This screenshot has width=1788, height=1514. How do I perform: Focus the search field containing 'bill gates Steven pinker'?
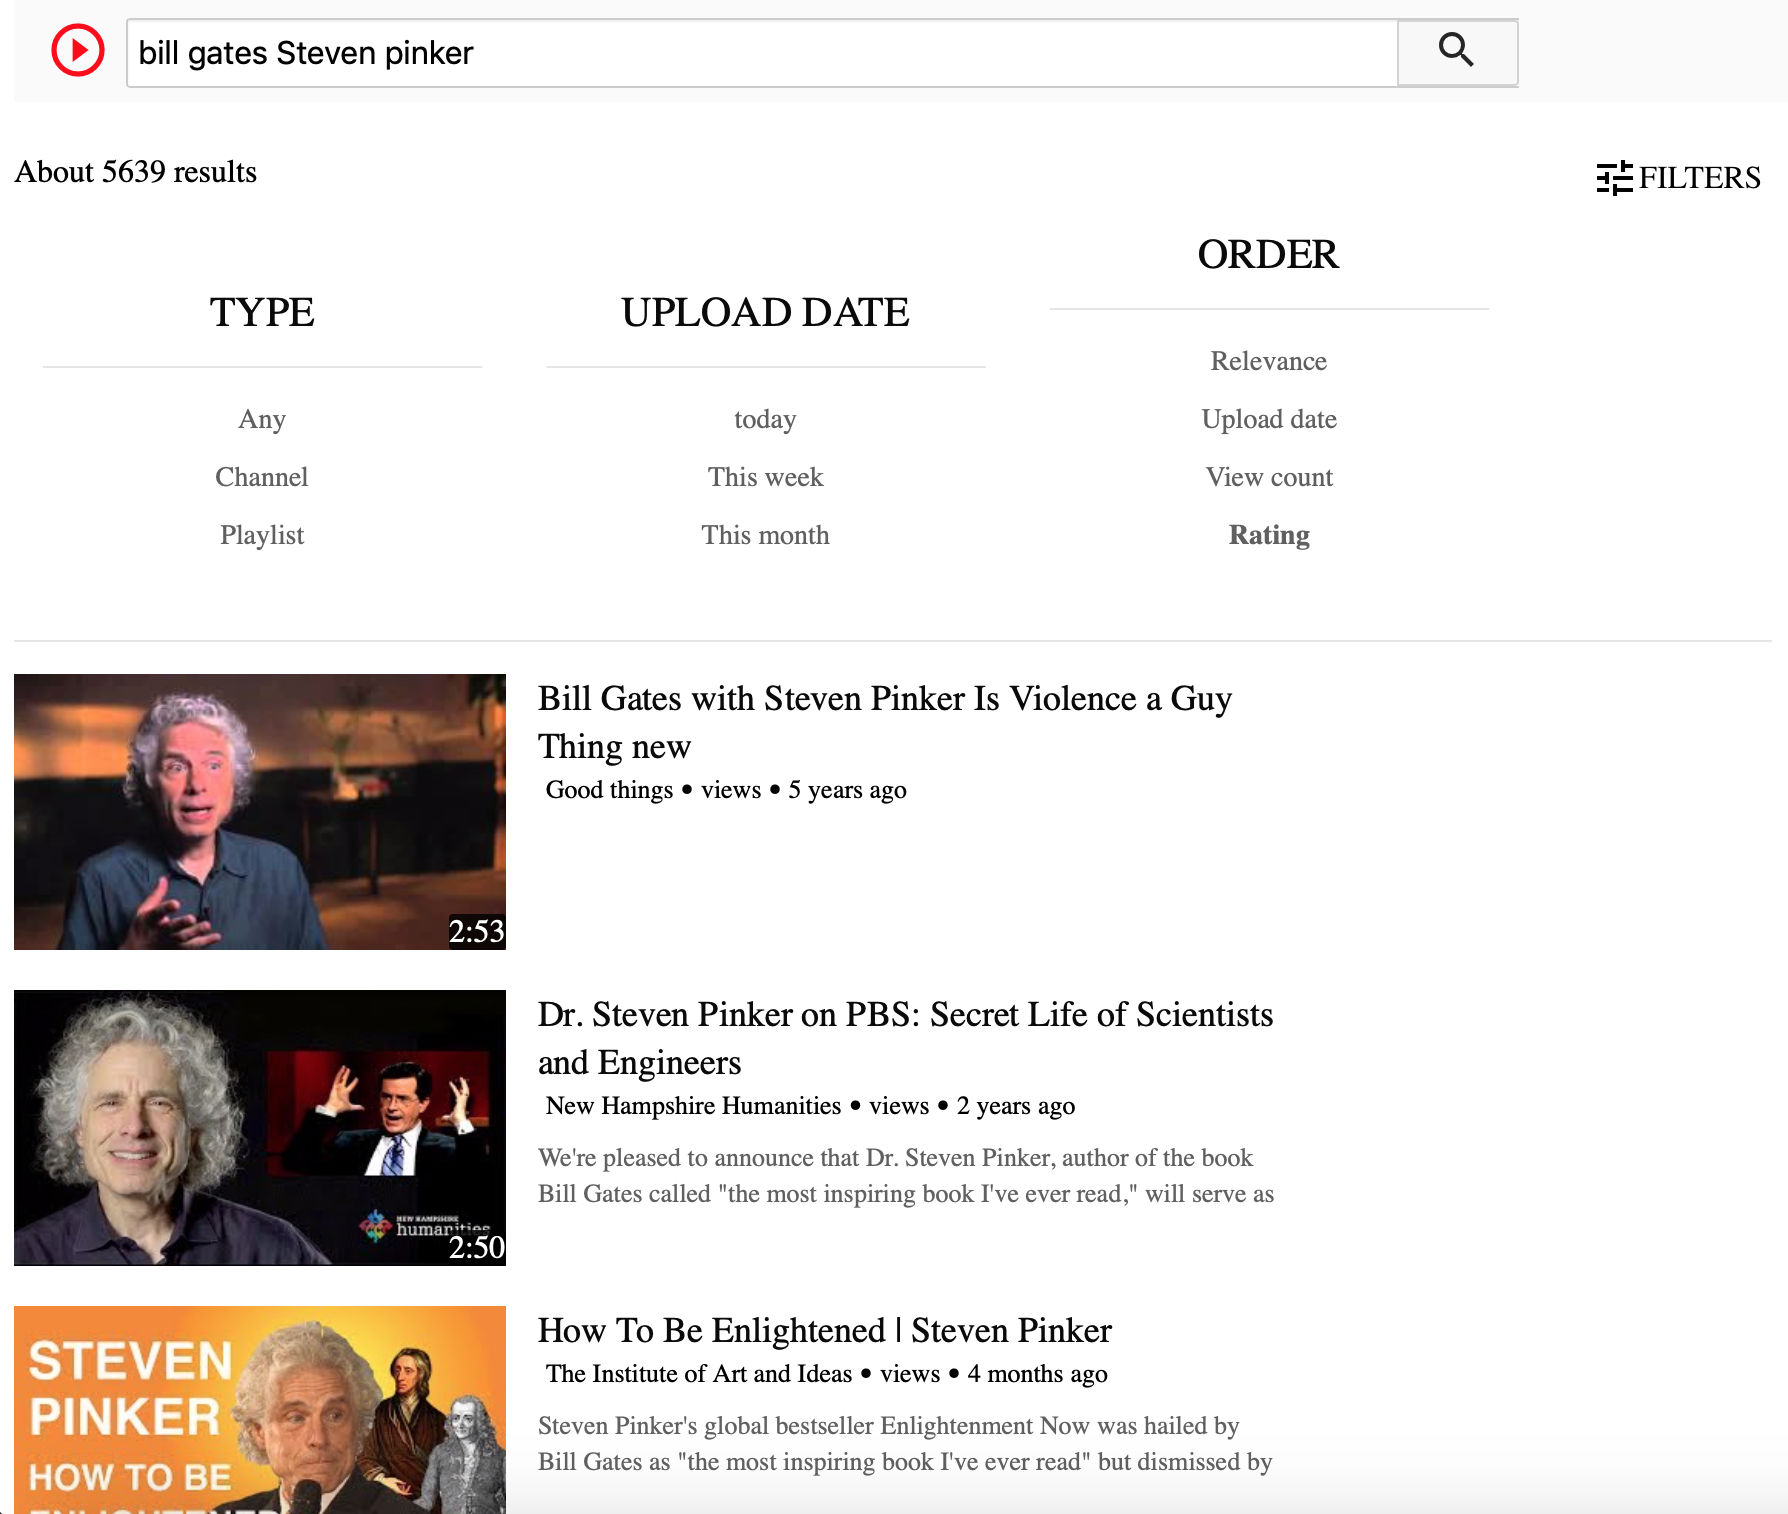click(x=762, y=52)
